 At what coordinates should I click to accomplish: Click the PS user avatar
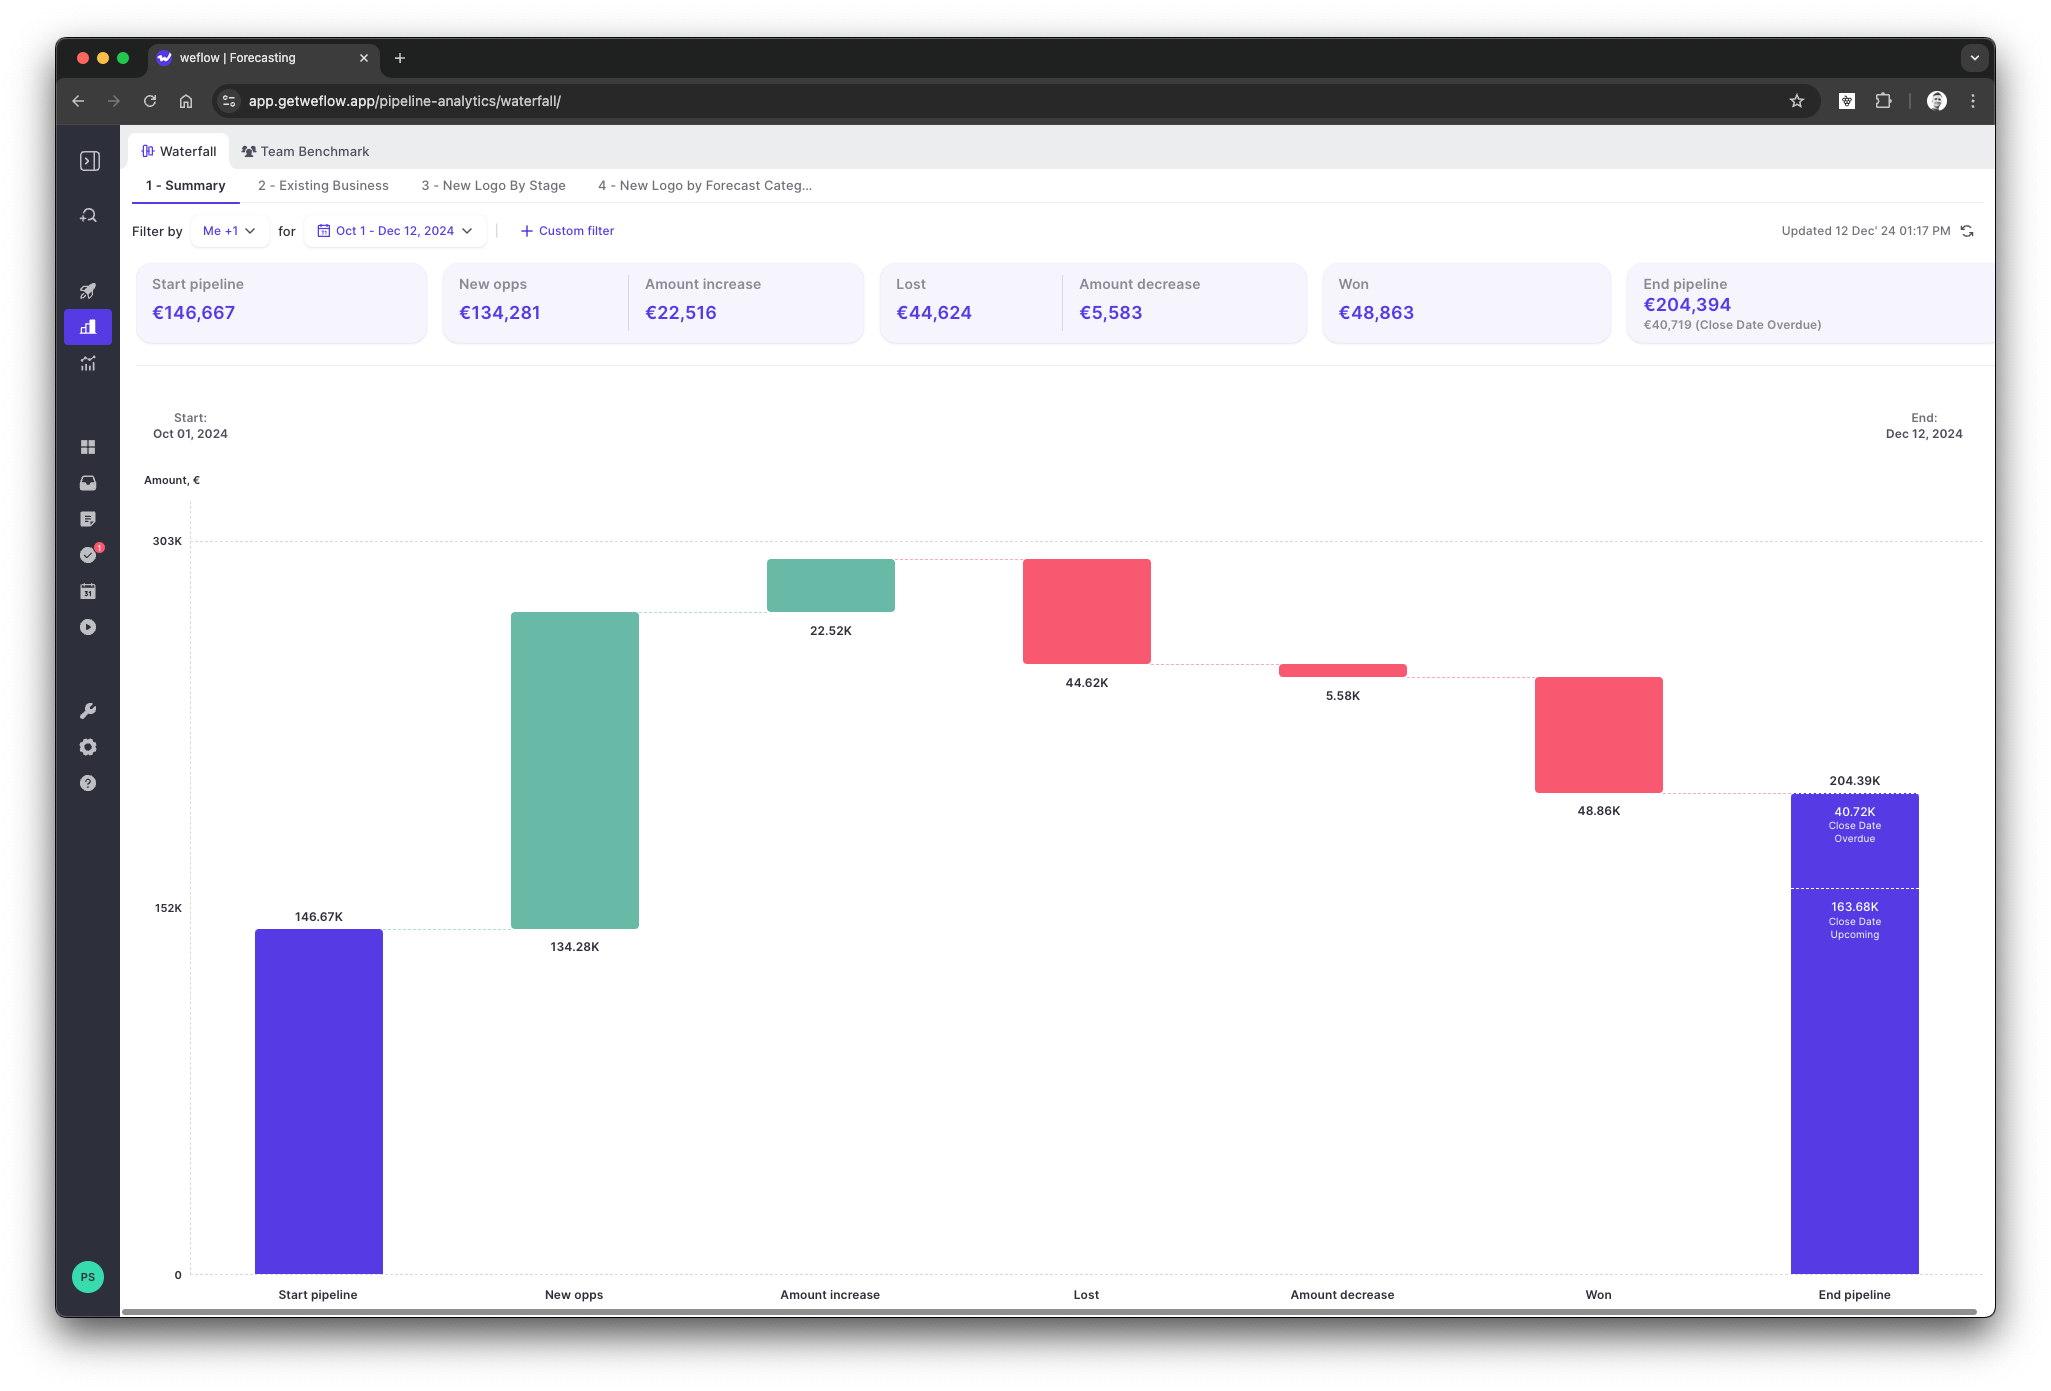[x=88, y=1277]
